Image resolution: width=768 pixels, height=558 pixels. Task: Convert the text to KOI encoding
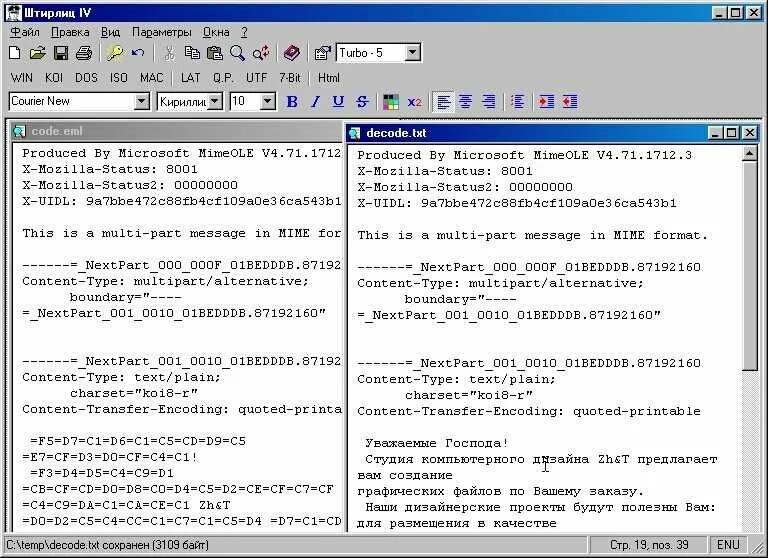click(54, 78)
